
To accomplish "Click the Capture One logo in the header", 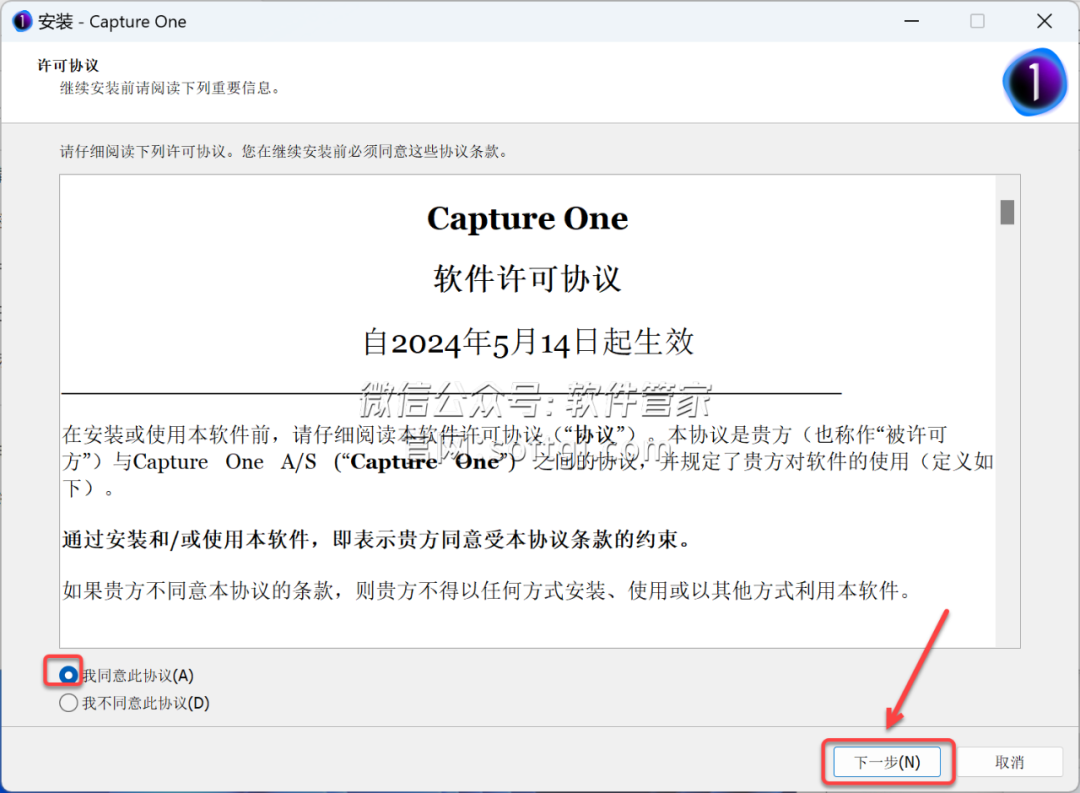I will point(1035,82).
